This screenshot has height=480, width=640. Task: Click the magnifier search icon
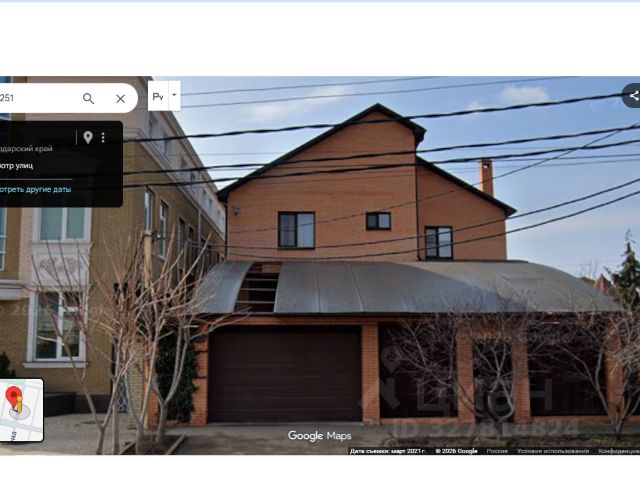point(88,98)
